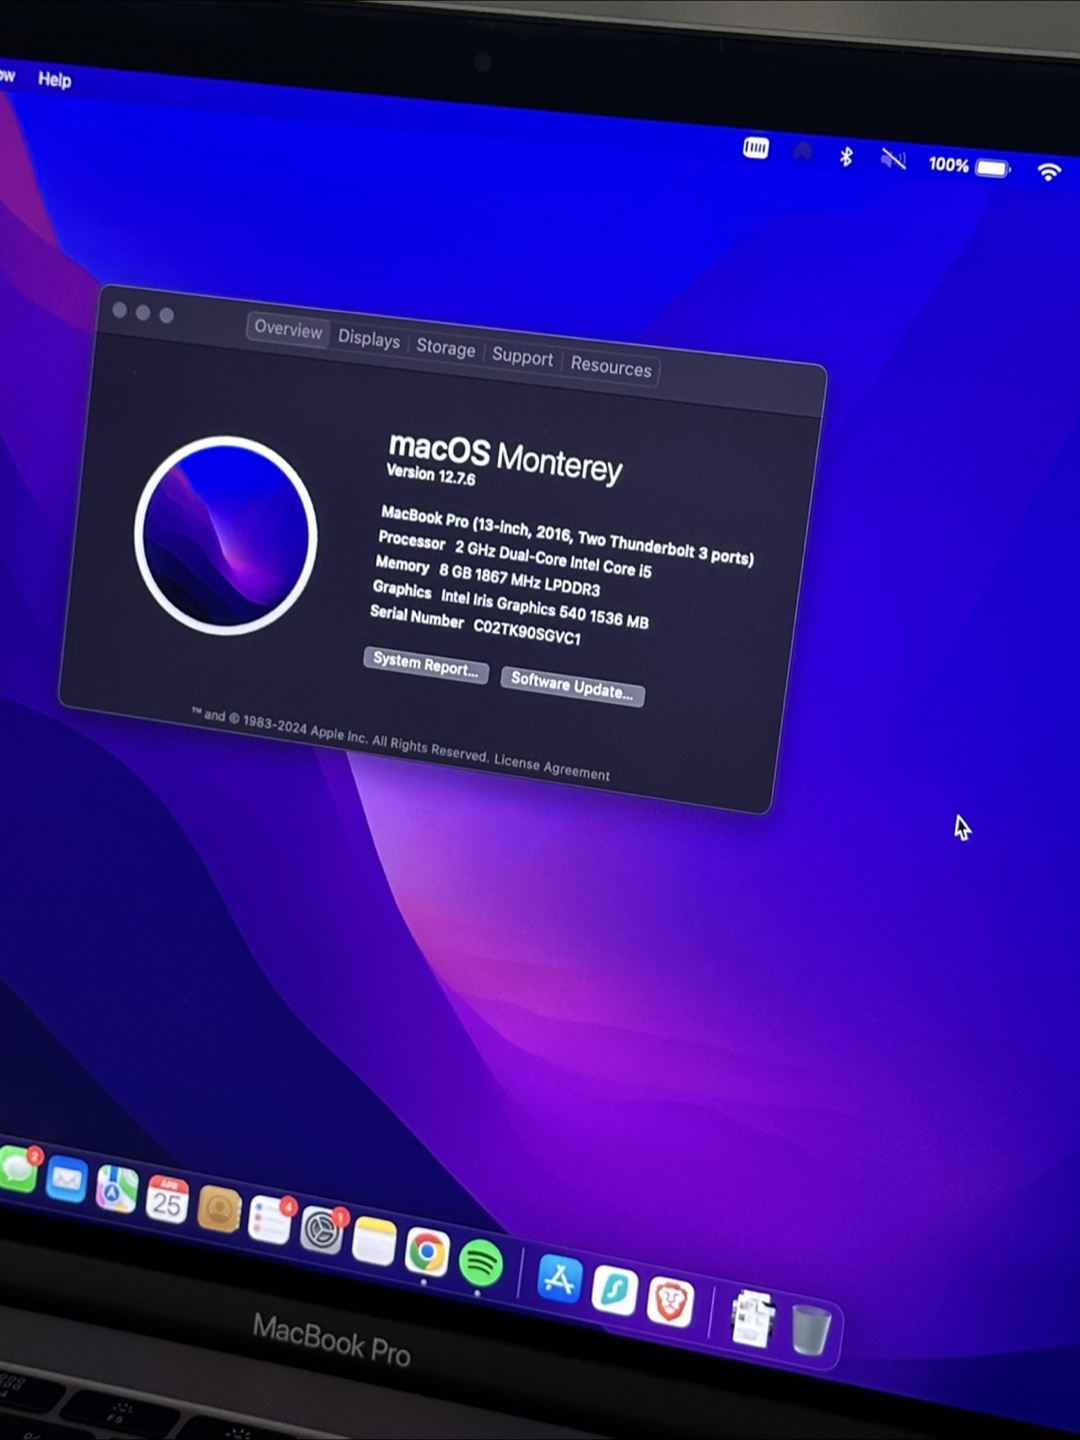Viewport: 1080px width, 1440px height.
Task: Click the Software Update button
Action: point(572,686)
